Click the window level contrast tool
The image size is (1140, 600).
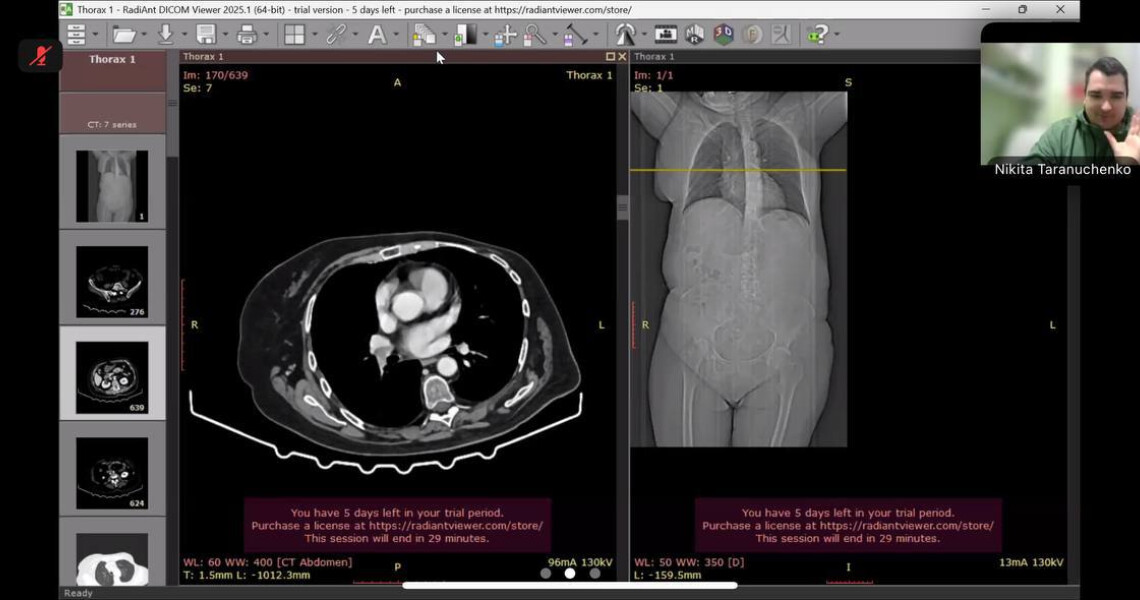pos(465,35)
